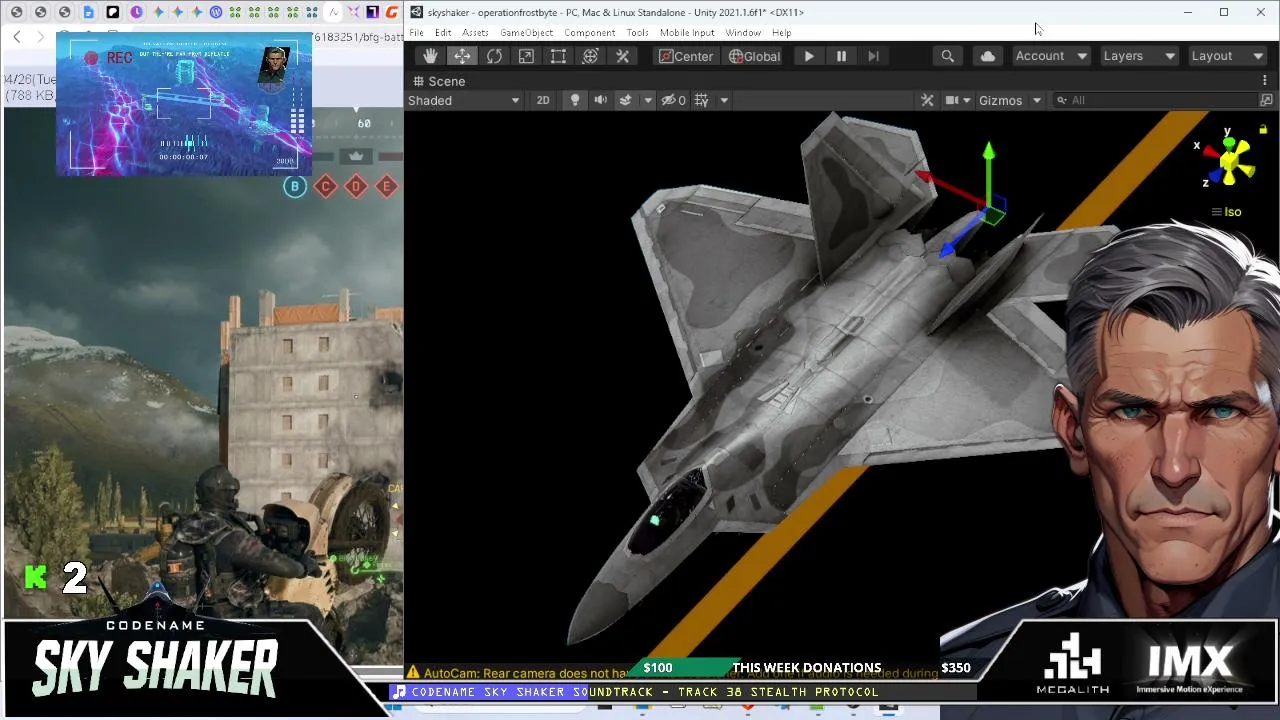Go back in the browser window

click(17, 36)
